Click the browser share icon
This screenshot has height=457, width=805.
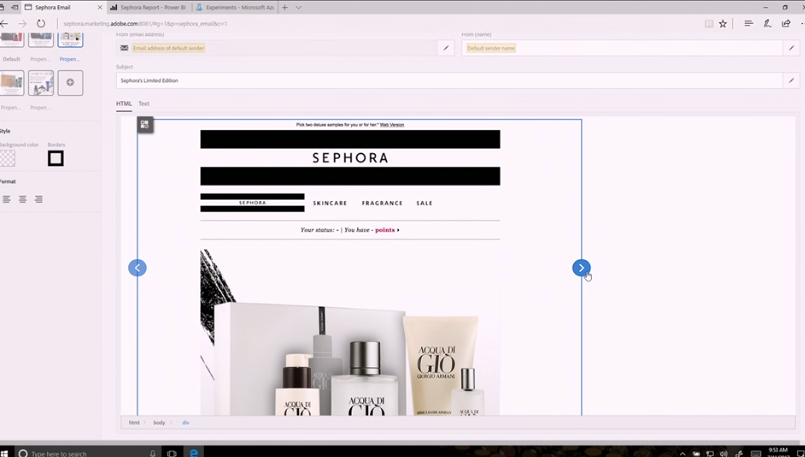[x=786, y=24]
